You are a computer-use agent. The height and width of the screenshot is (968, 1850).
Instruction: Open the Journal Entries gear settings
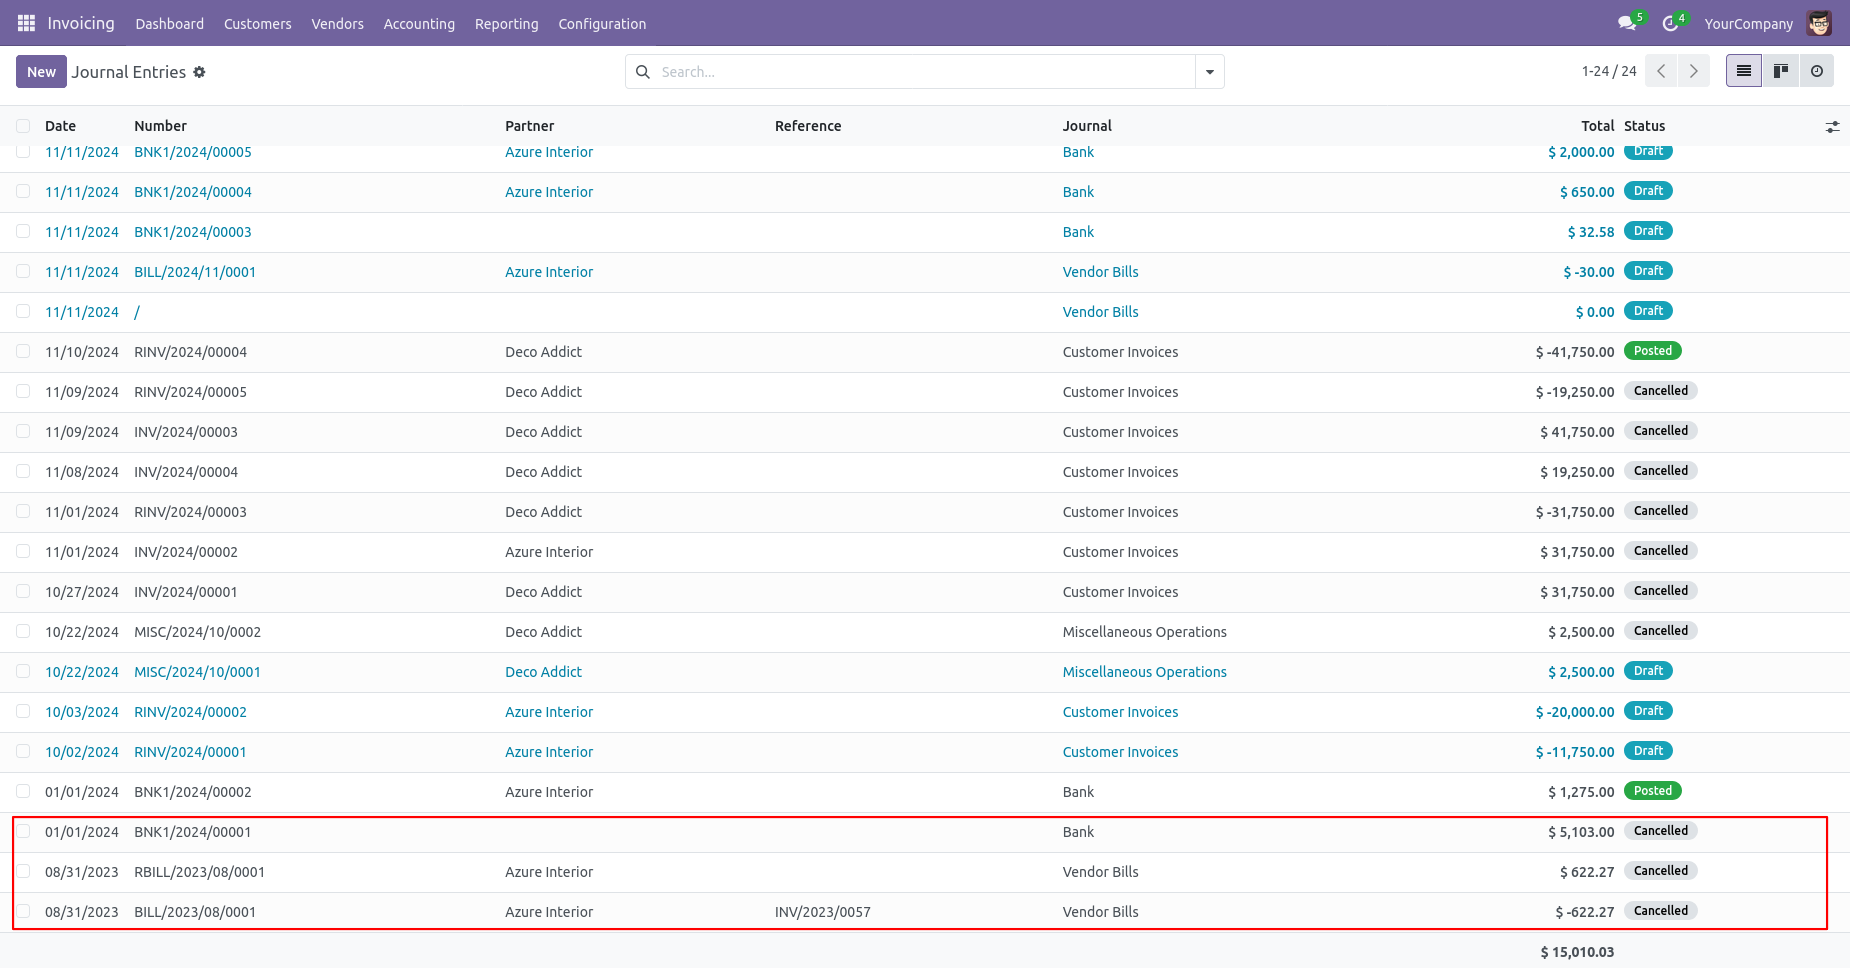pyautogui.click(x=200, y=72)
